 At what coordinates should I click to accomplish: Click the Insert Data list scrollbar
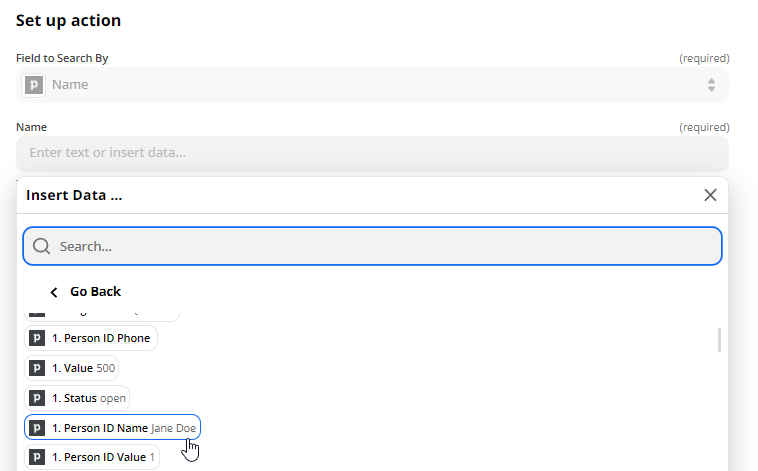point(719,340)
